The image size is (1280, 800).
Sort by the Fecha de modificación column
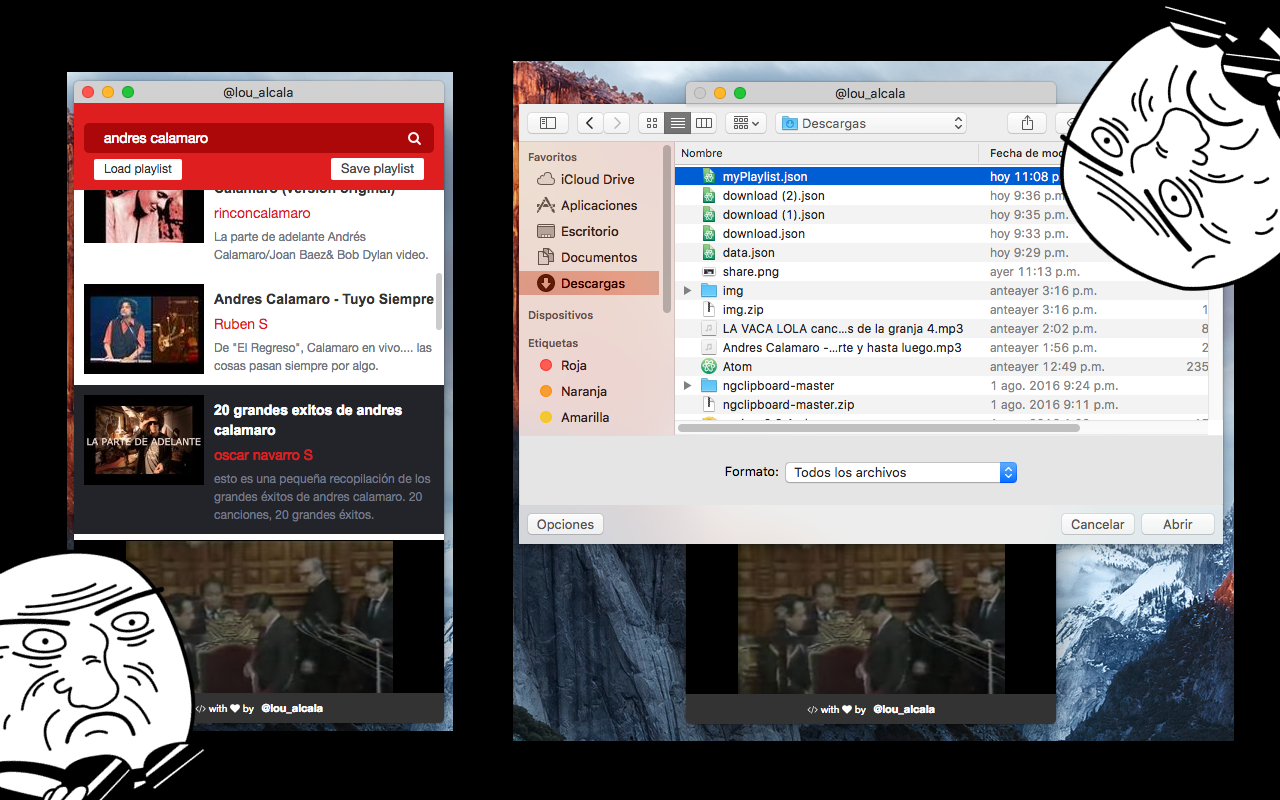click(x=1025, y=153)
